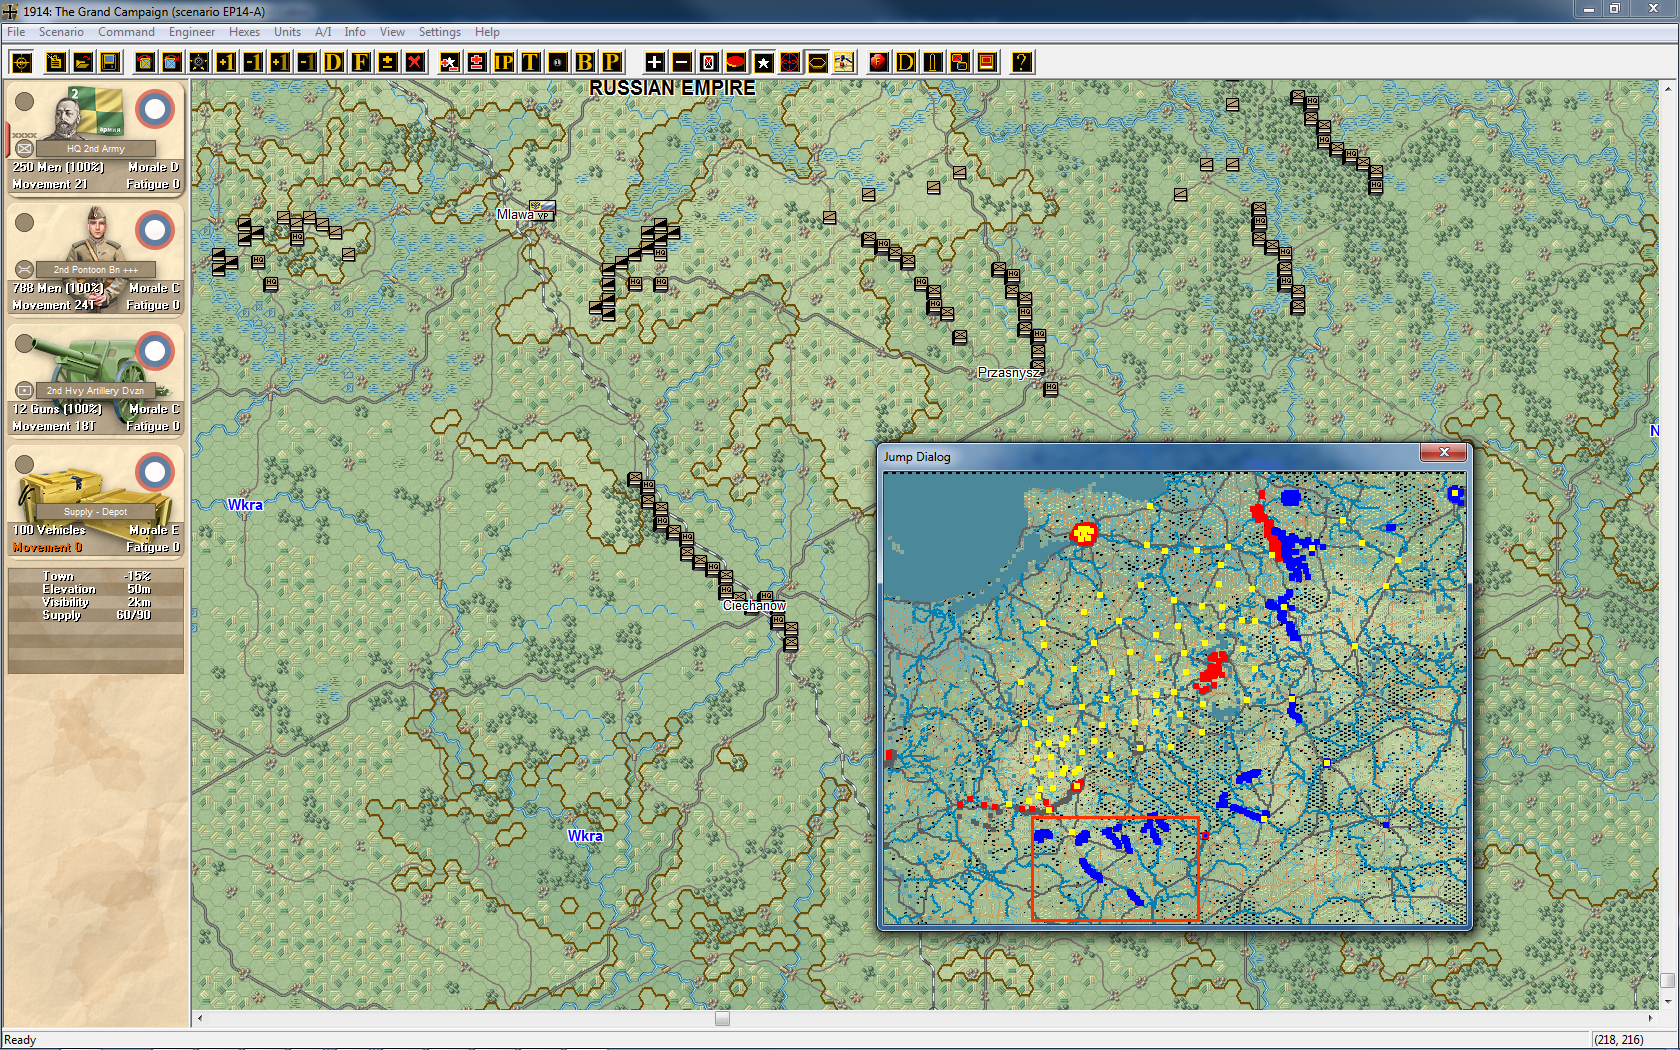Viewport: 1680px width, 1050px height.
Task: Click the yellow F toolbar icon
Action: click(x=361, y=62)
